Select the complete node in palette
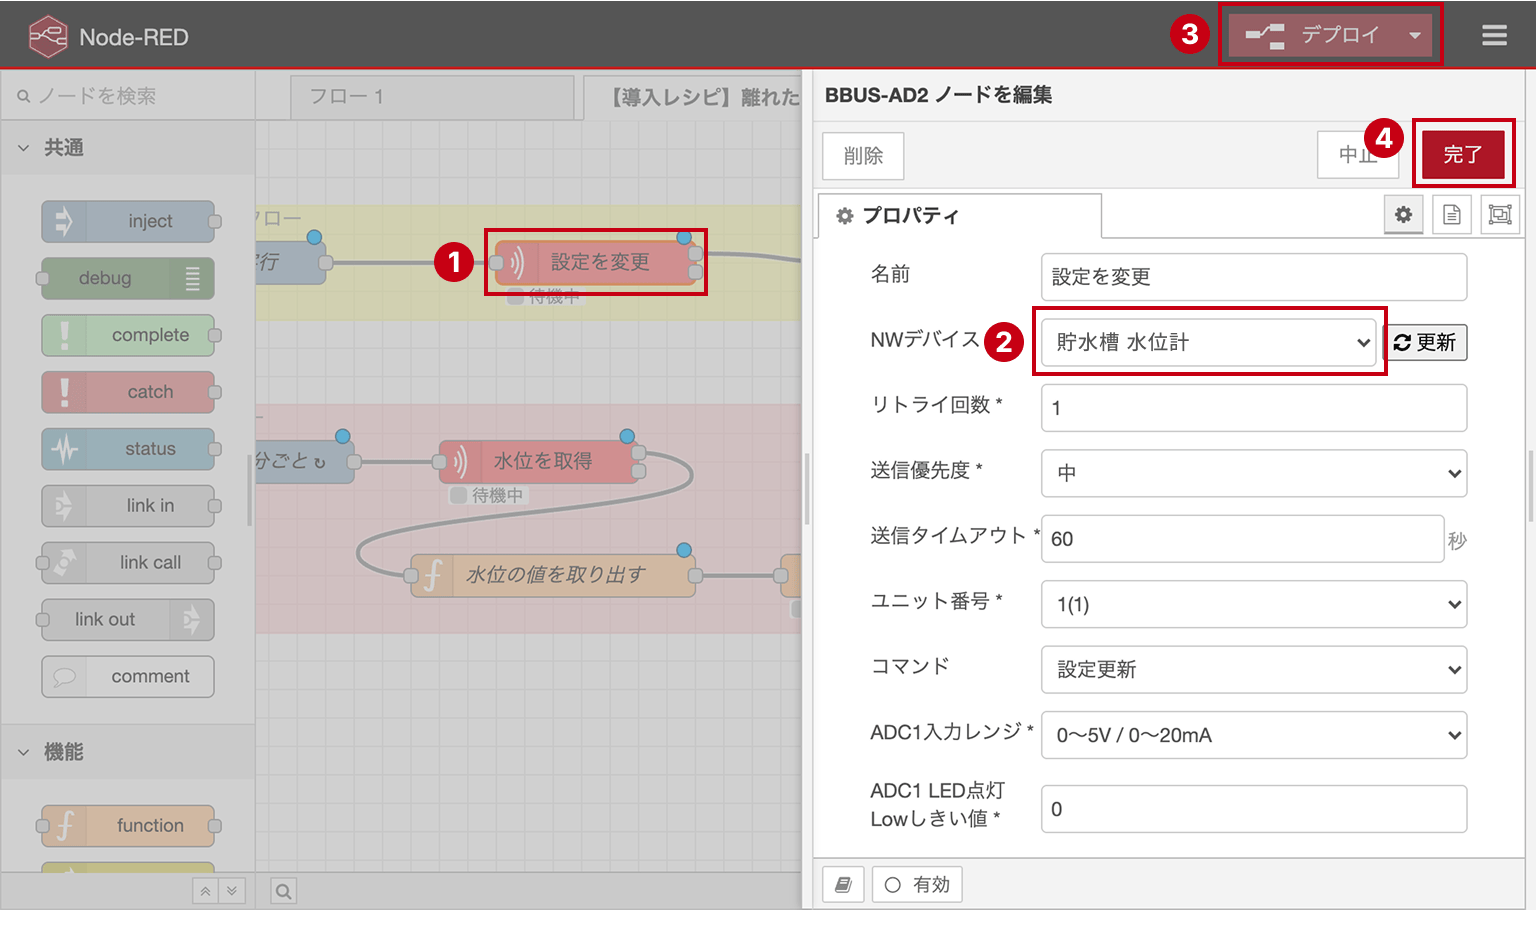1536x940 pixels. coord(128,335)
